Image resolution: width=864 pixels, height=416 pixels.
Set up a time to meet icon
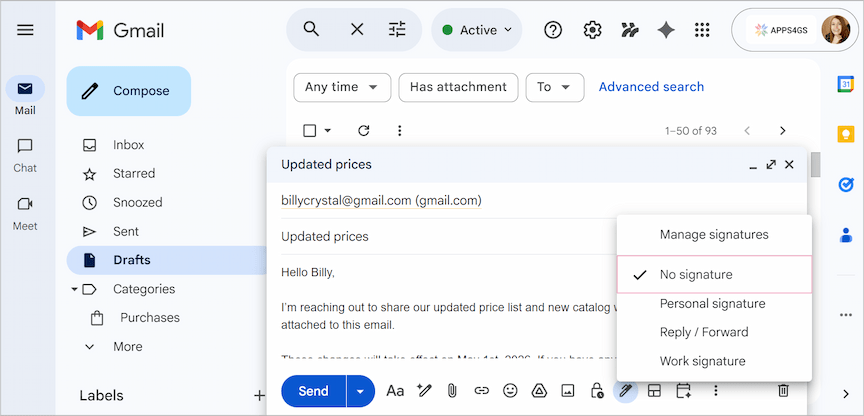(x=683, y=391)
